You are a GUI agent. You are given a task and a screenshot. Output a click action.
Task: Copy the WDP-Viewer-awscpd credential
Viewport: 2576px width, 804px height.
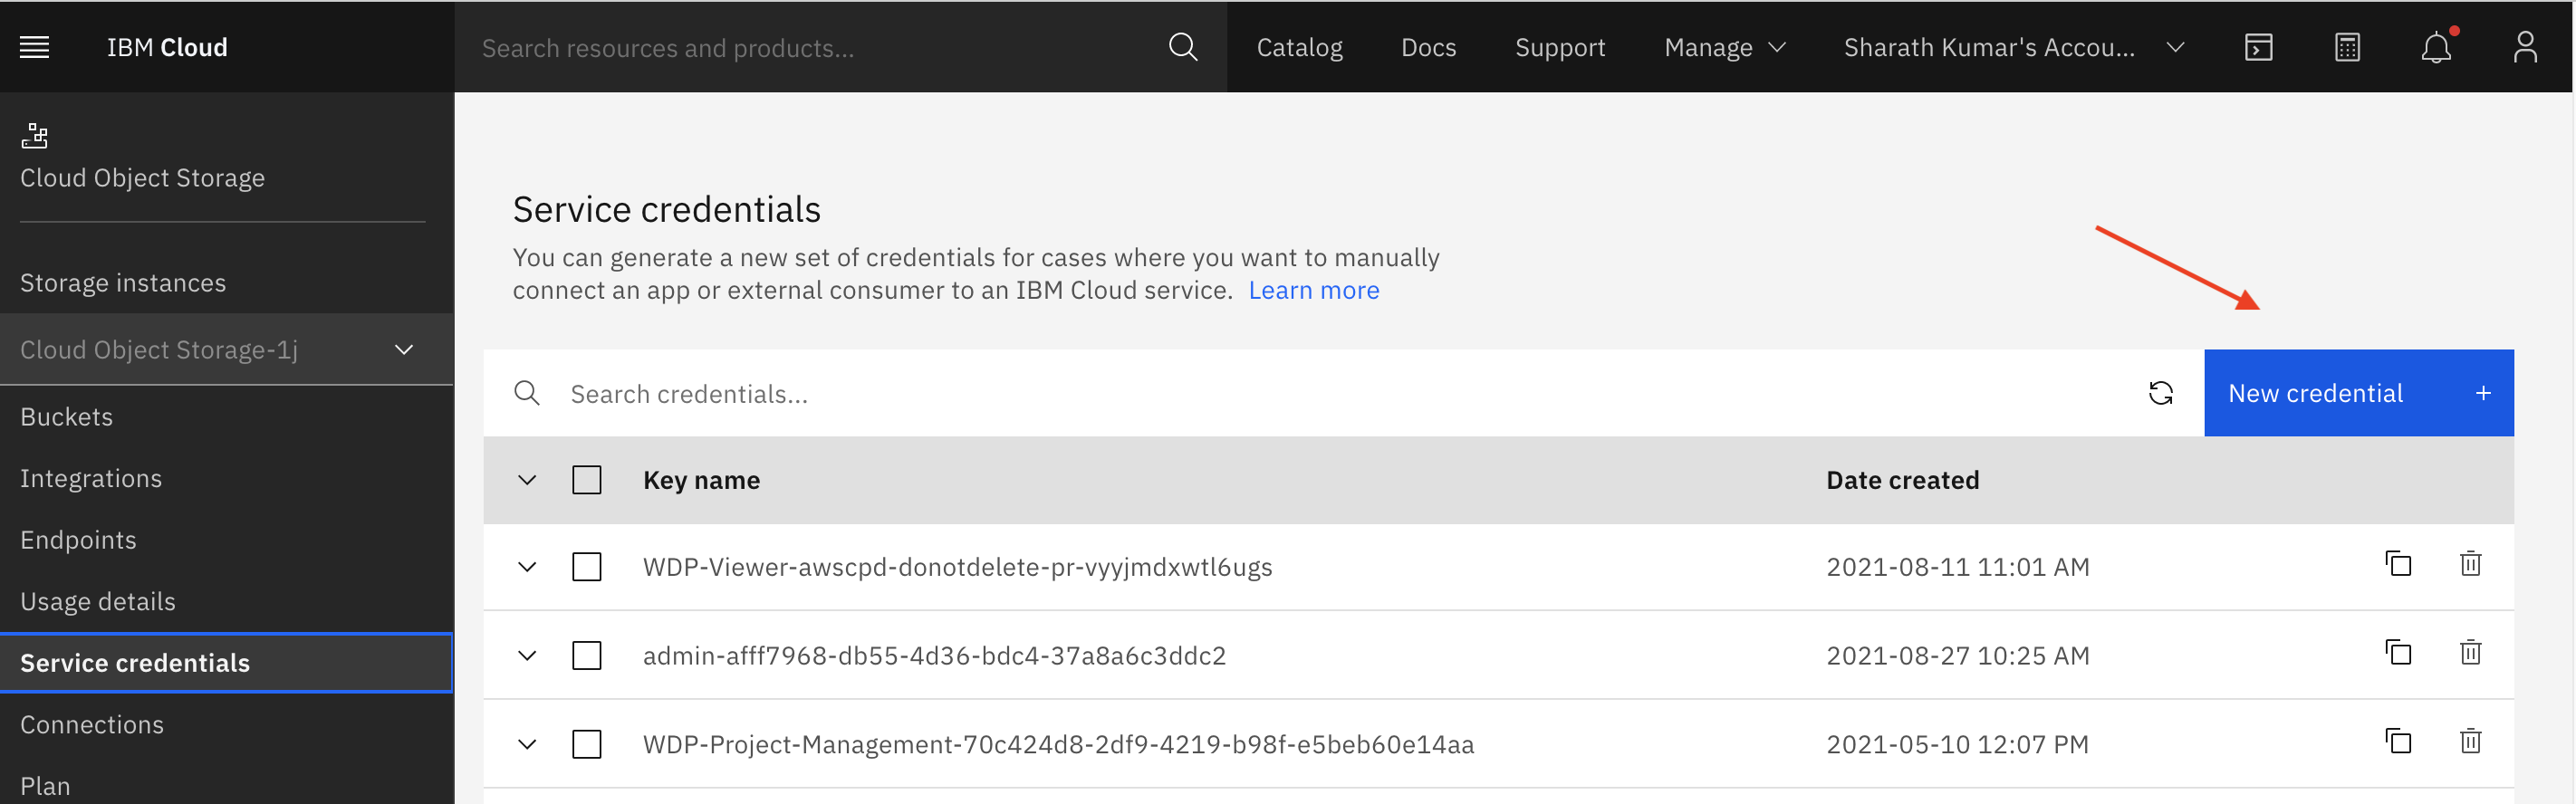coord(2399,565)
